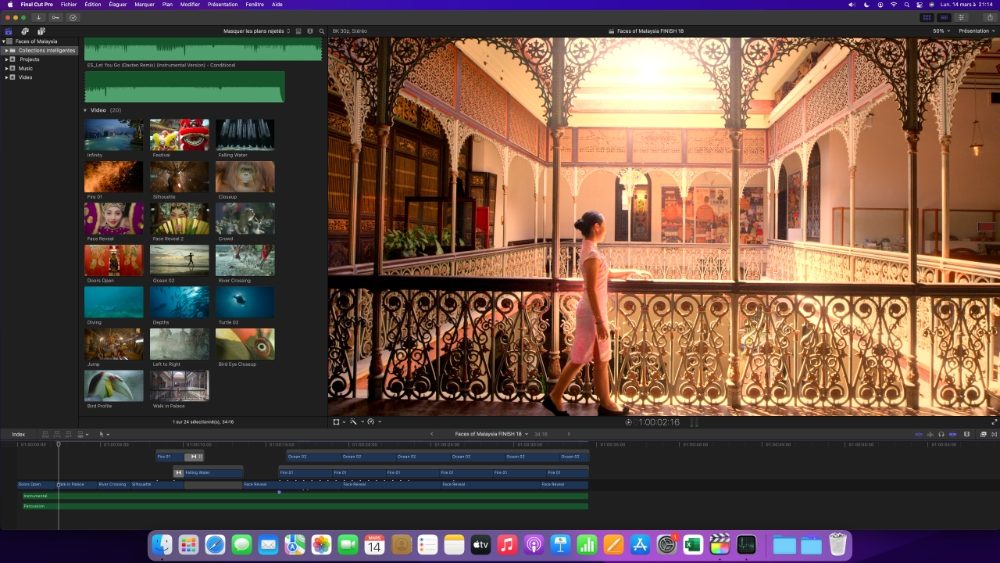Toggle the Timeline panel visibility

tap(943, 17)
